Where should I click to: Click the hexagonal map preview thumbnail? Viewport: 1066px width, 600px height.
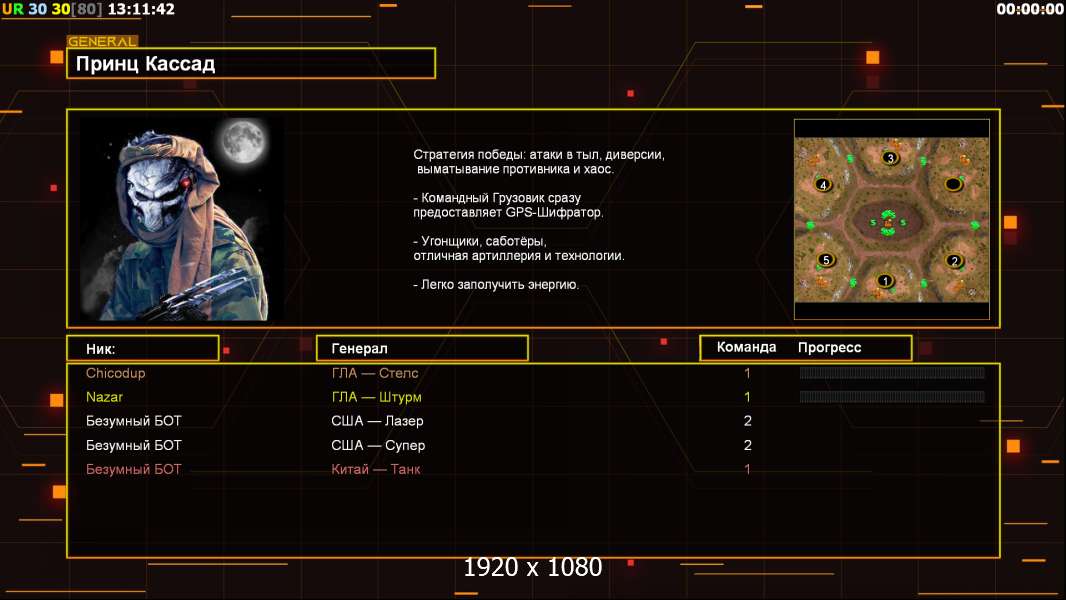pyautogui.click(x=892, y=219)
